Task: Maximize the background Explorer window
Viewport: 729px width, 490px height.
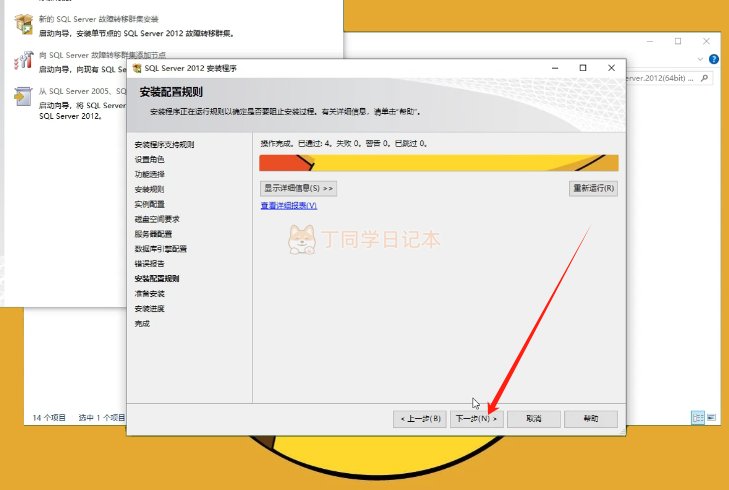Action: 678,41
